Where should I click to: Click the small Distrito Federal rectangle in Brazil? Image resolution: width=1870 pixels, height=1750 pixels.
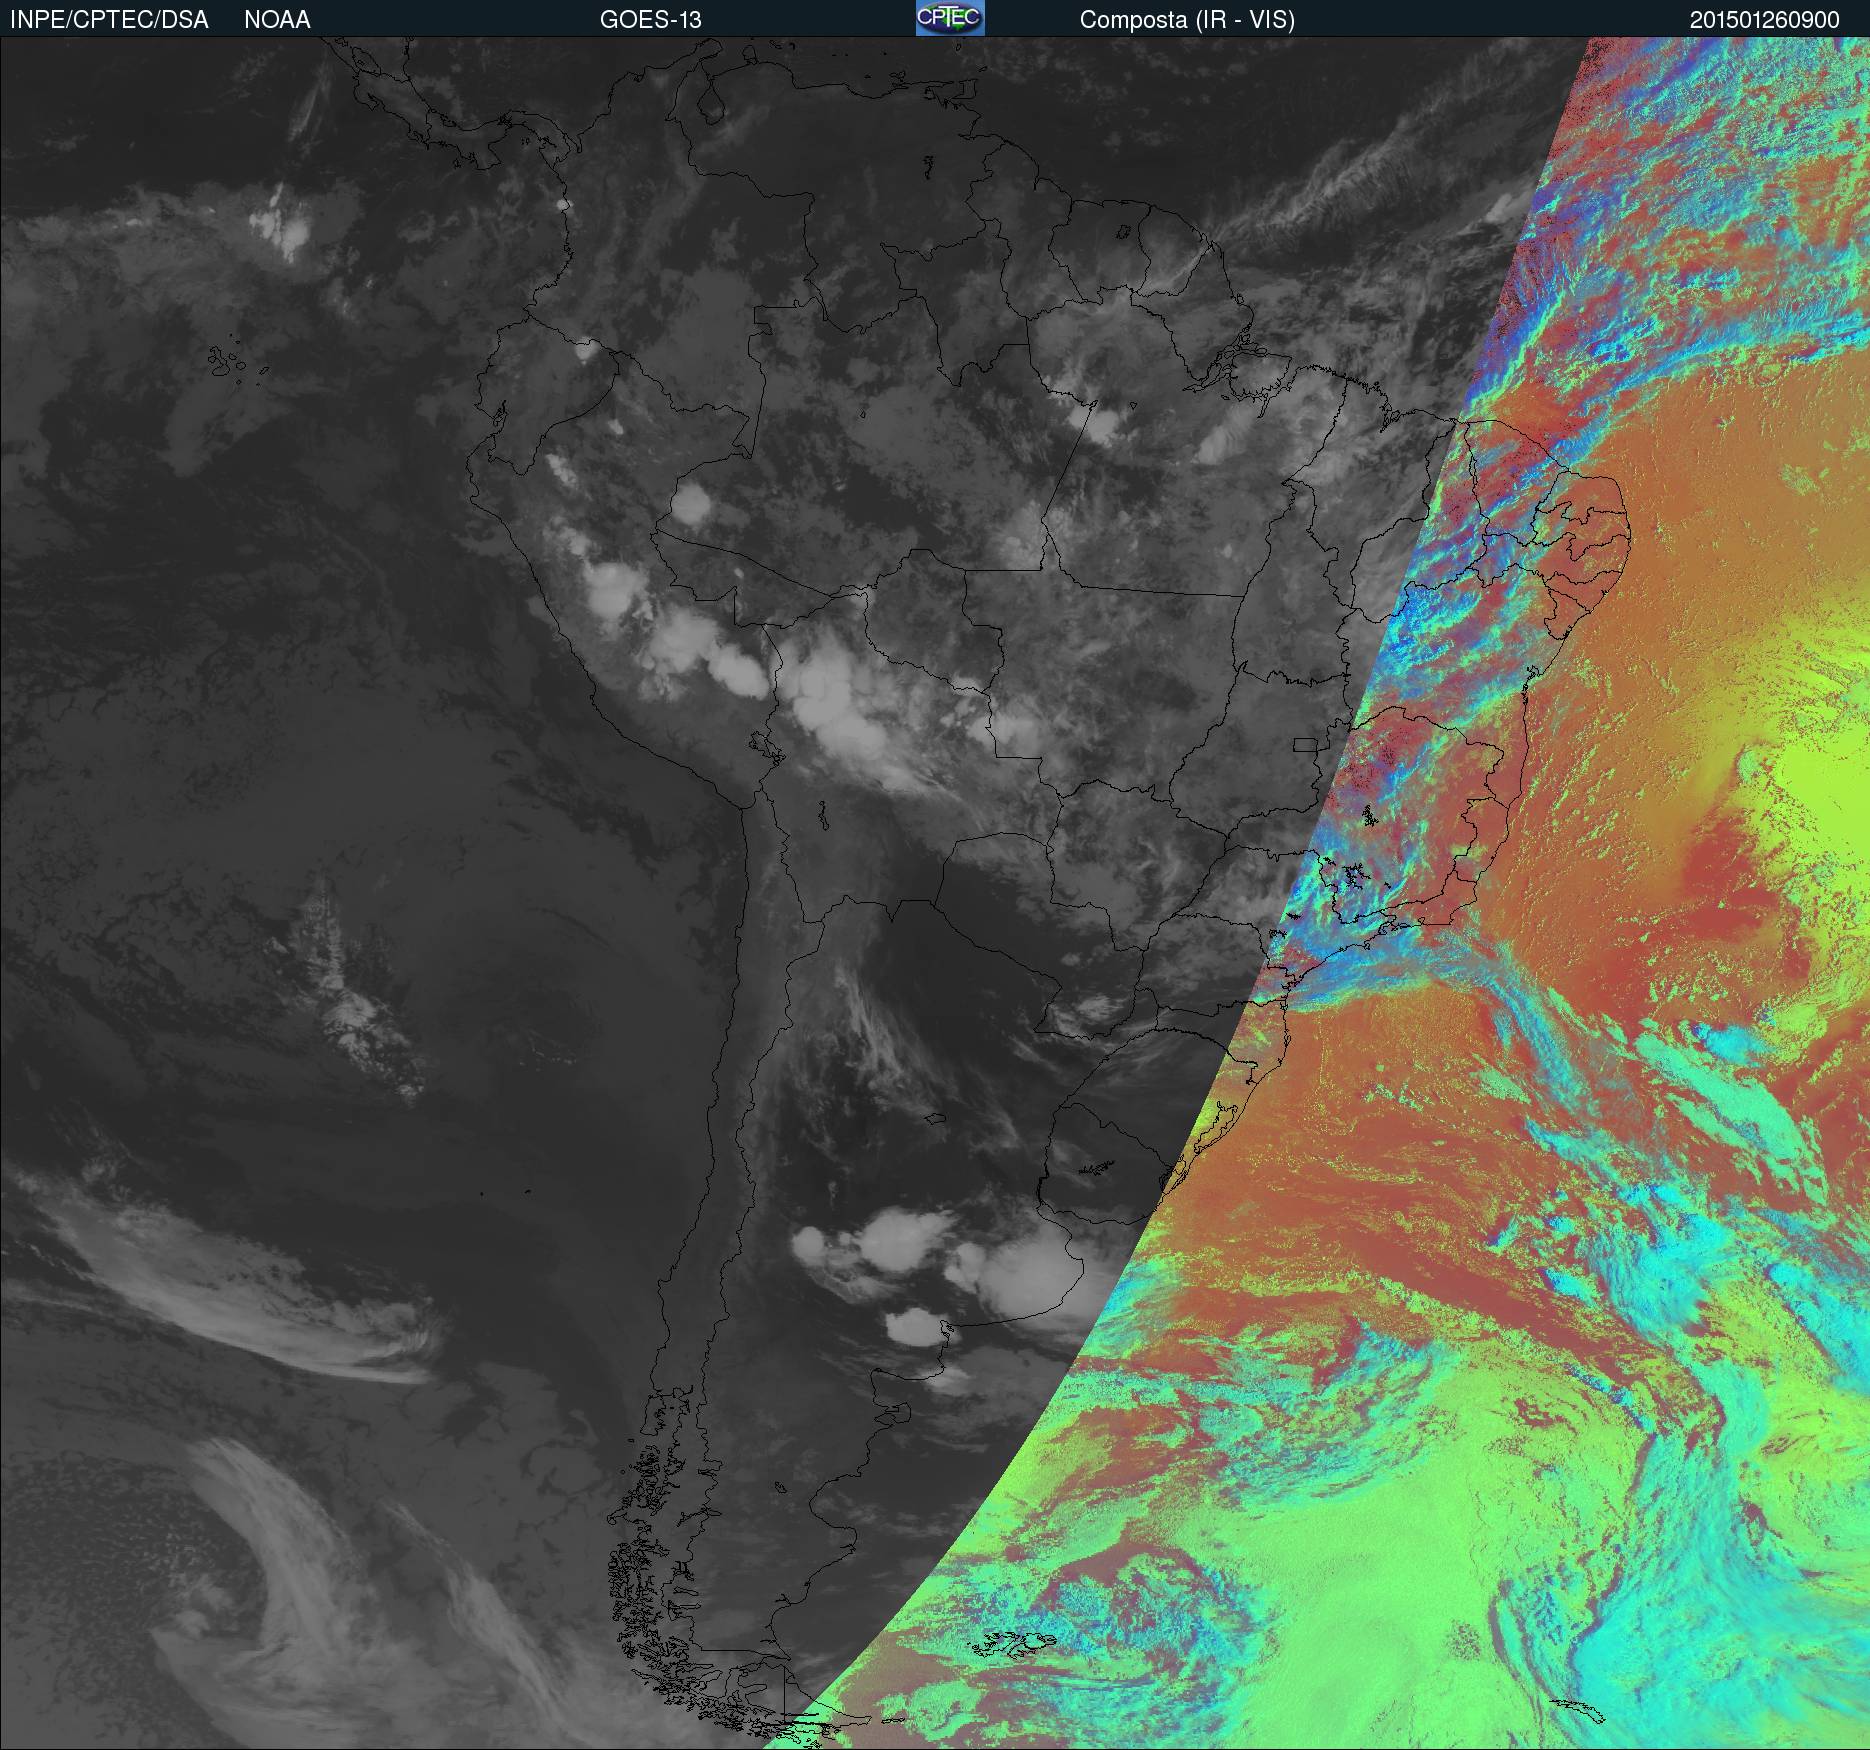click(x=1305, y=744)
